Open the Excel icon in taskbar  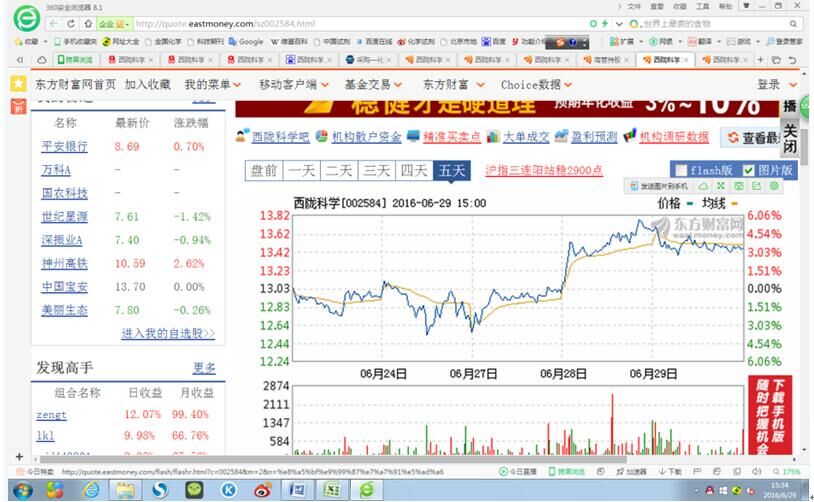click(x=331, y=490)
